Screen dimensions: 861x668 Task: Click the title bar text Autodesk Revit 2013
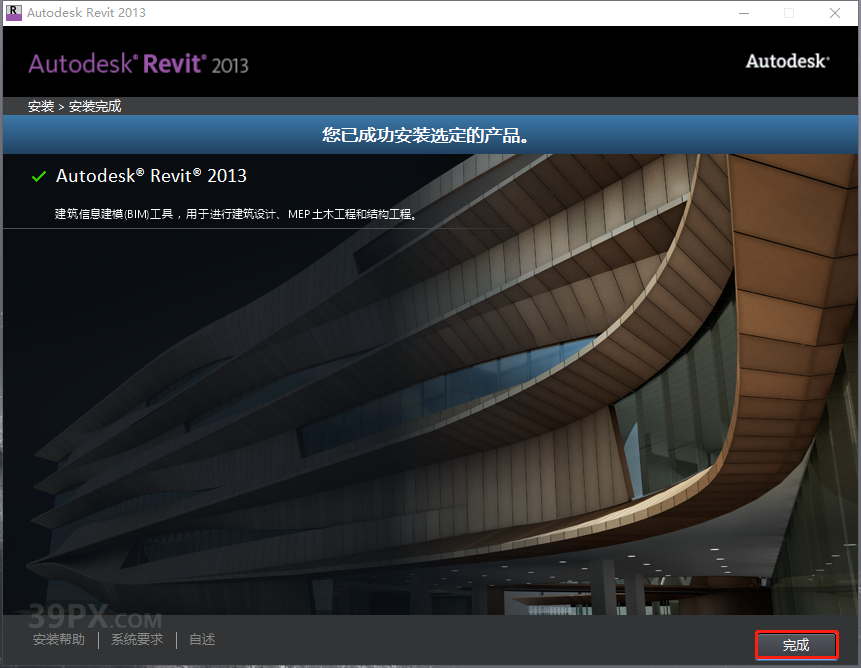click(85, 12)
